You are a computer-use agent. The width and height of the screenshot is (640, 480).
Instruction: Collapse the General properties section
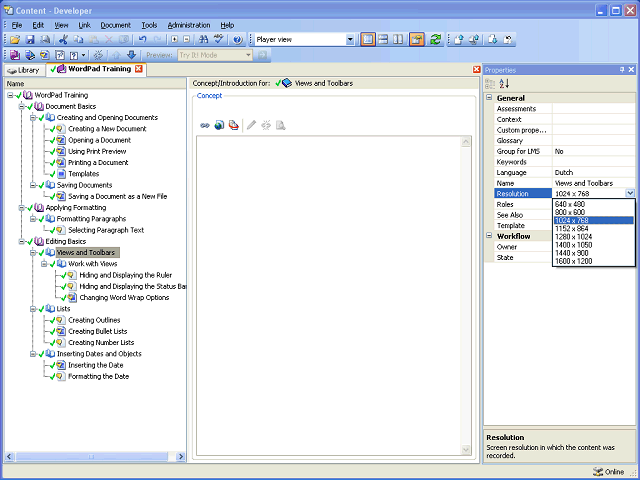[489, 98]
